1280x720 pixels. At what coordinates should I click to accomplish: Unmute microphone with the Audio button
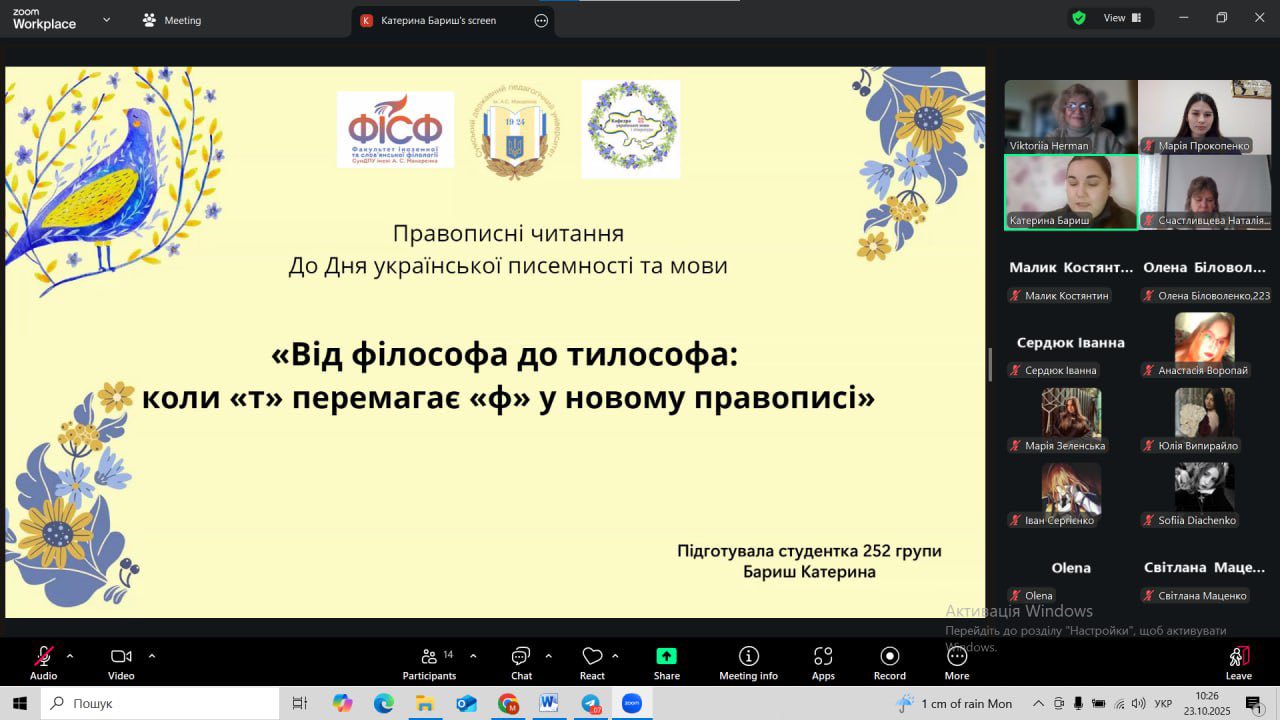click(x=43, y=662)
